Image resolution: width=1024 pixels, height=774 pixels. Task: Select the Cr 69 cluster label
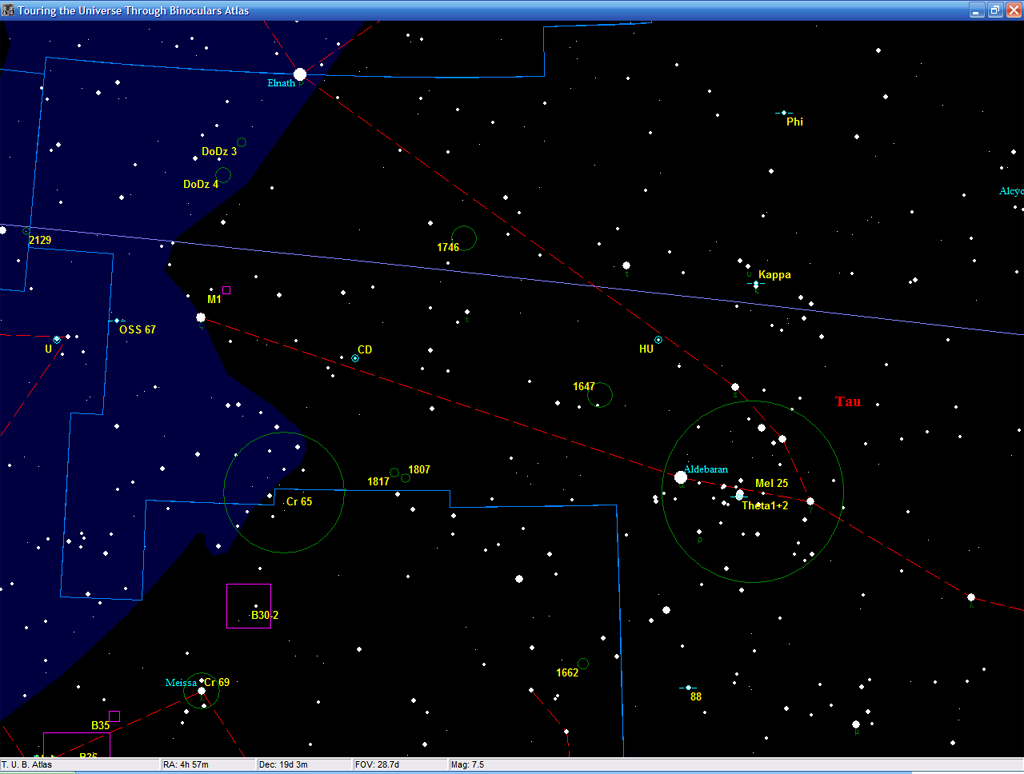[x=217, y=683]
